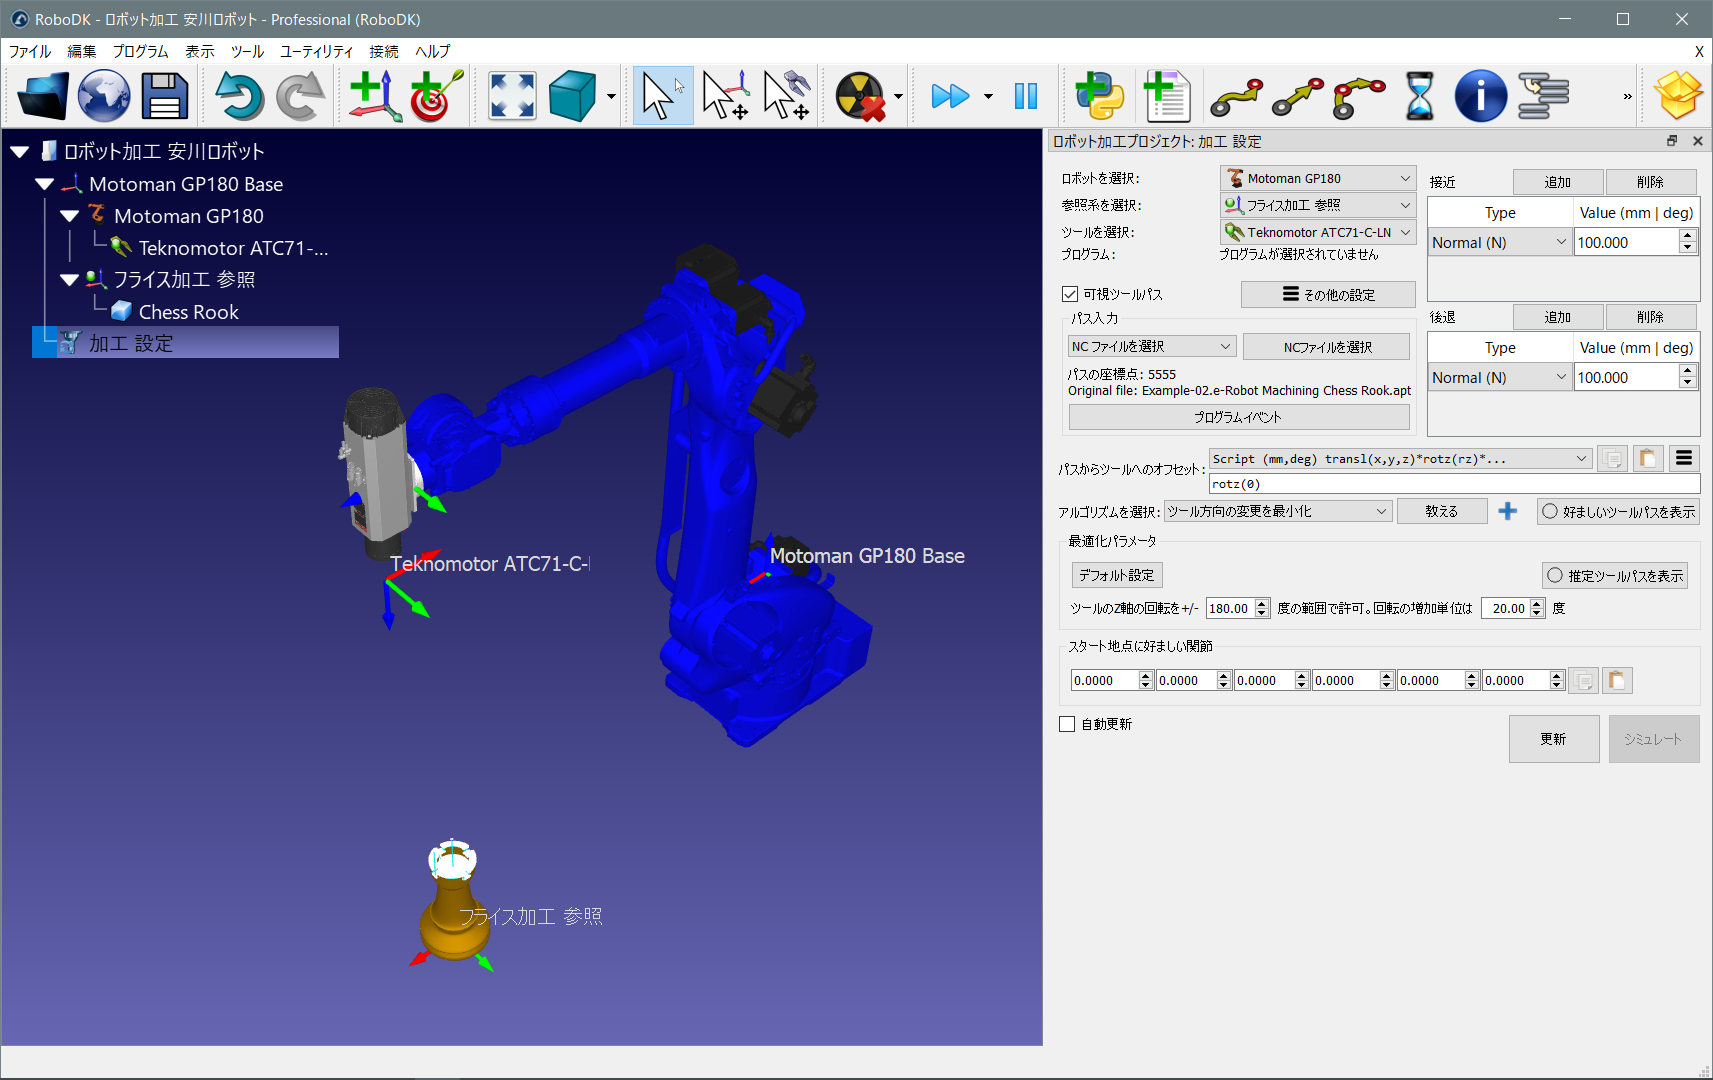Open the ヘルプ menu
The width and height of the screenshot is (1713, 1080).
tap(432, 52)
